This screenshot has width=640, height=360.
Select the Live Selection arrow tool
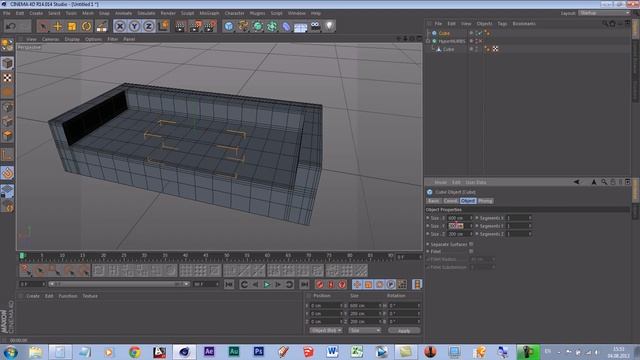tap(42, 26)
